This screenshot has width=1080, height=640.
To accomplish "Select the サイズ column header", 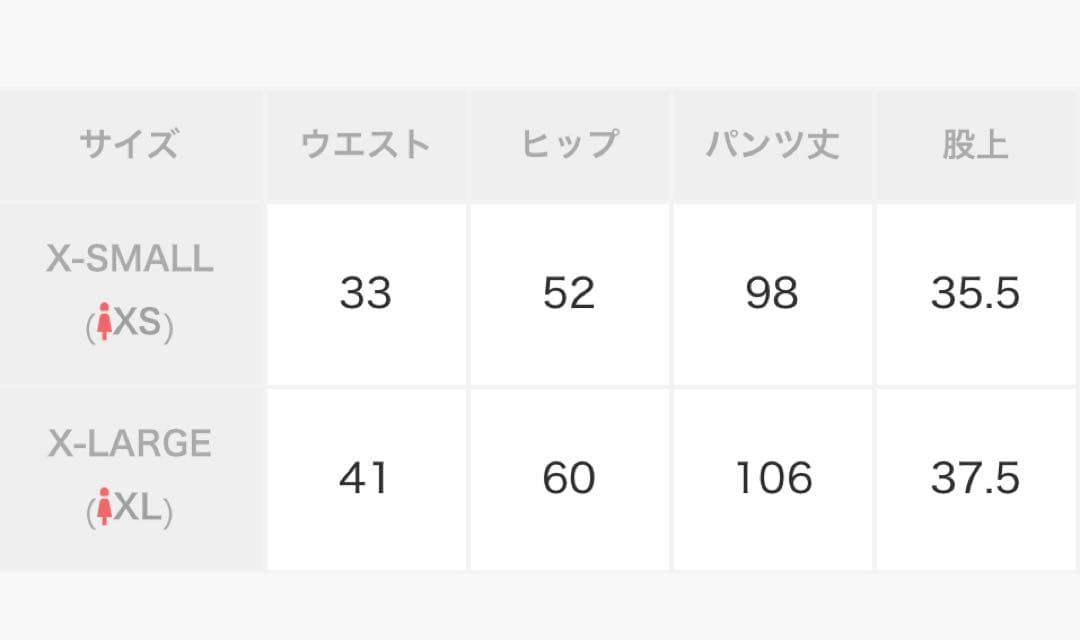I will pos(130,146).
